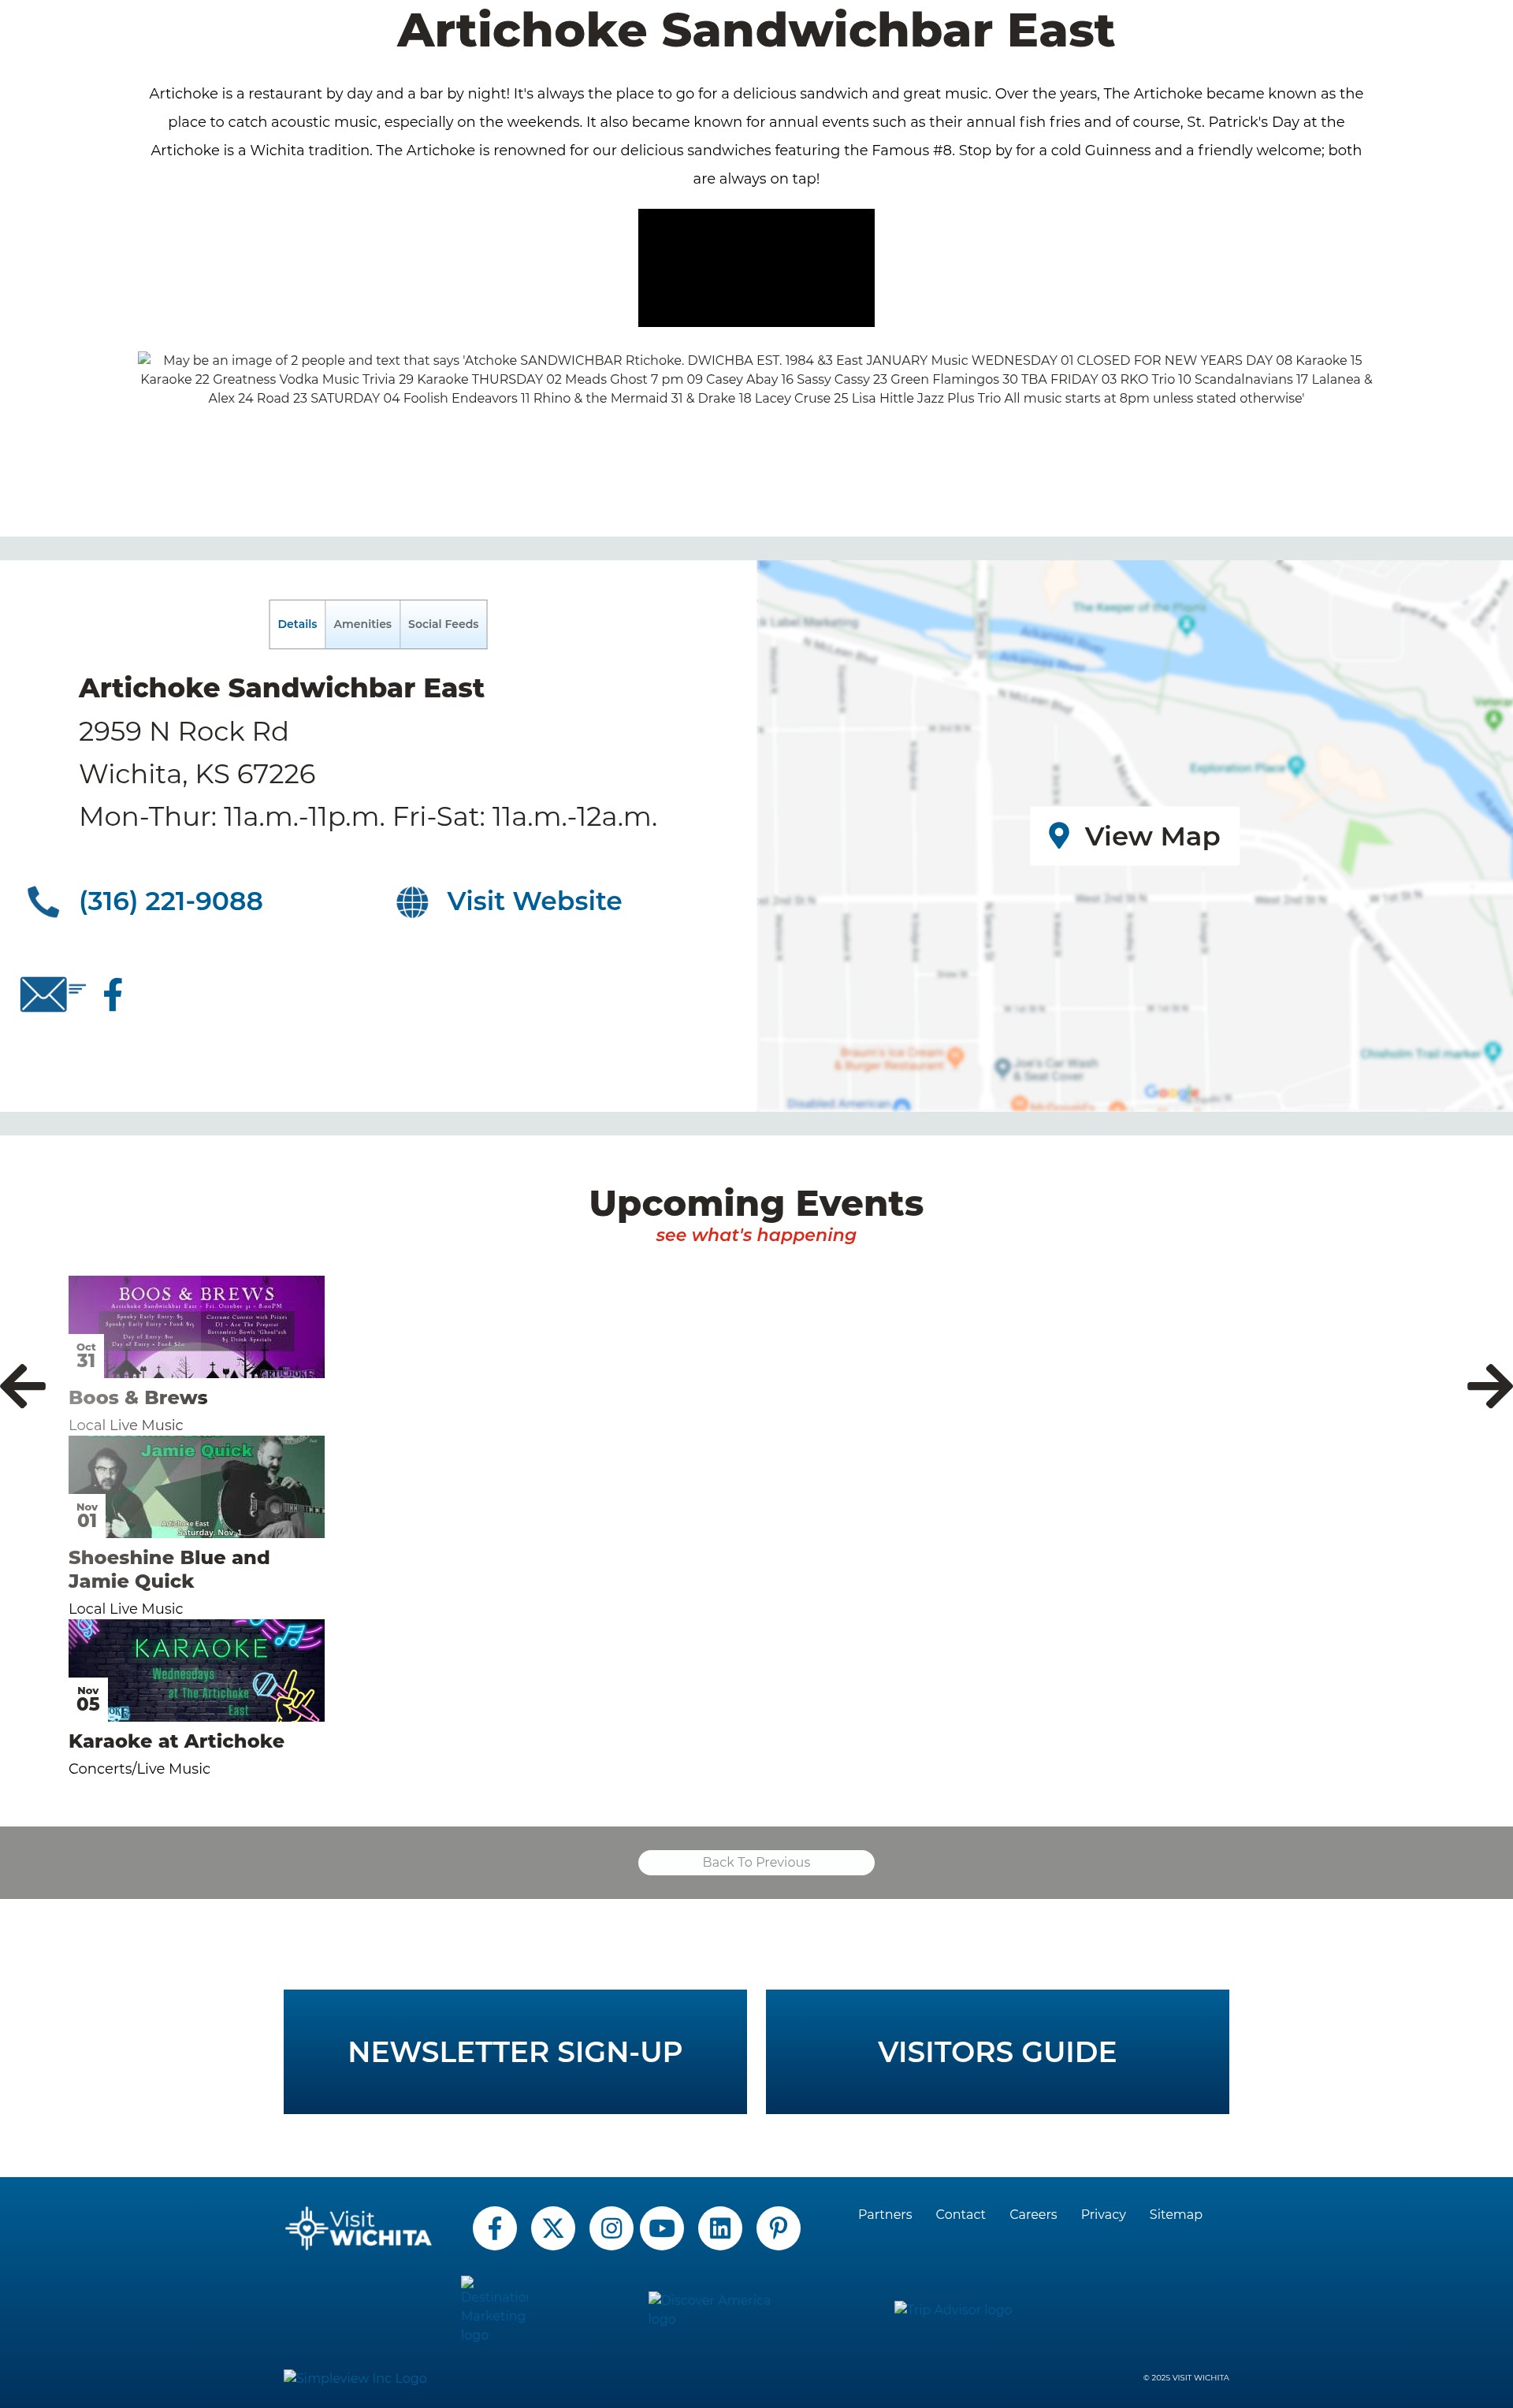The width and height of the screenshot is (1513, 2408).
Task: Call (316) 221-9088 link
Action: tap(171, 901)
